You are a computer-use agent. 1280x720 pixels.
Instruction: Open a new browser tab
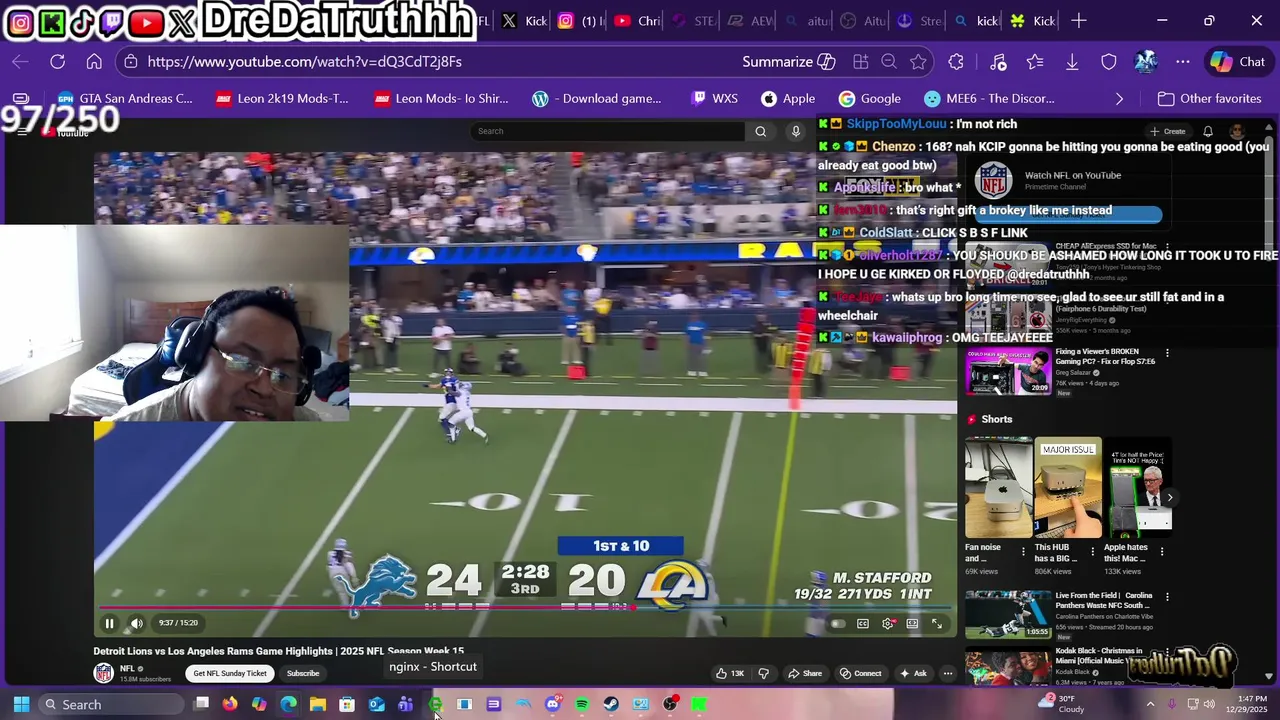1079,20
